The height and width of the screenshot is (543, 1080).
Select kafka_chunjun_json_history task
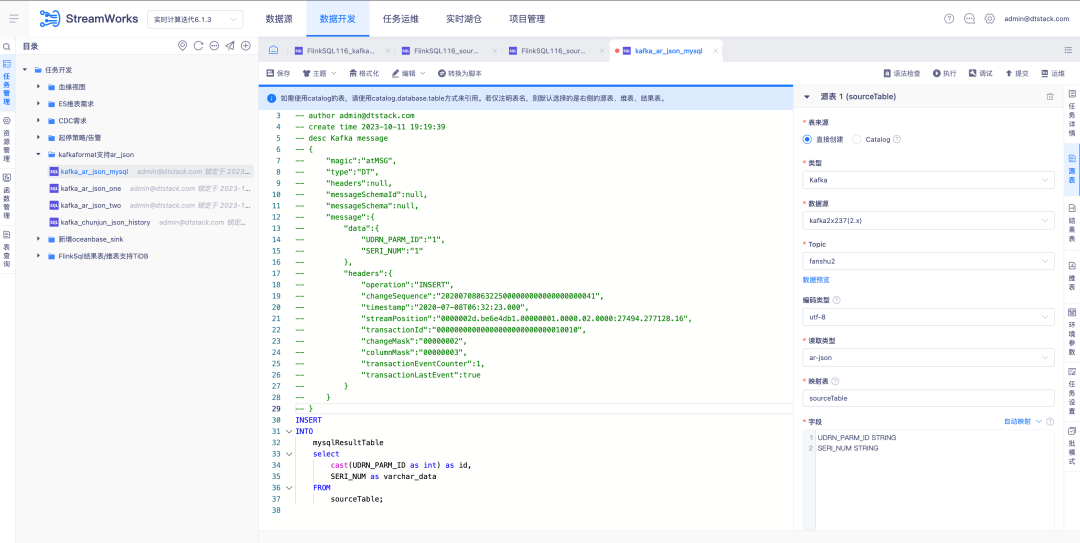(105, 222)
